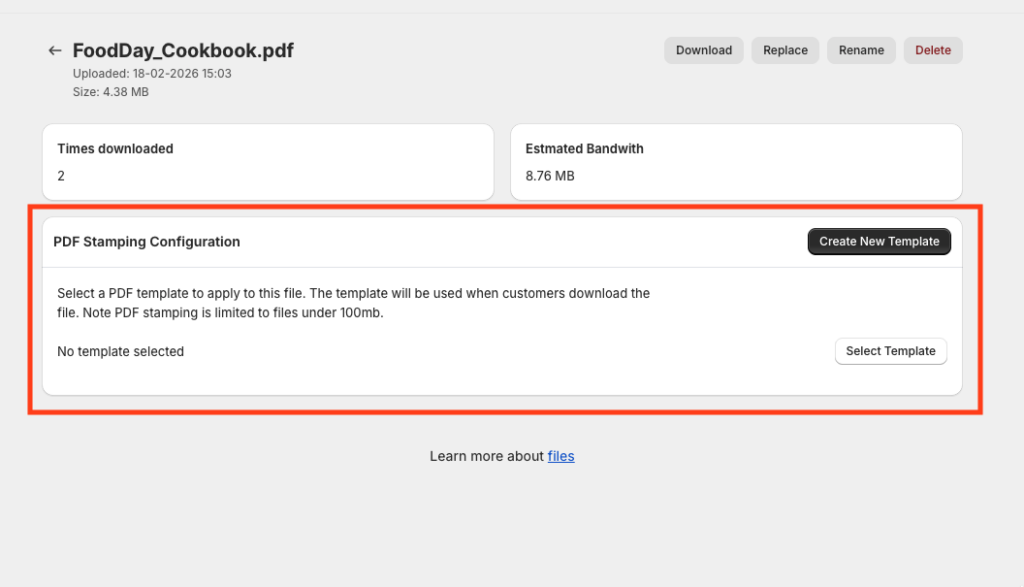
Task: Select the Estmated Bandwith card heading
Action: point(584,149)
